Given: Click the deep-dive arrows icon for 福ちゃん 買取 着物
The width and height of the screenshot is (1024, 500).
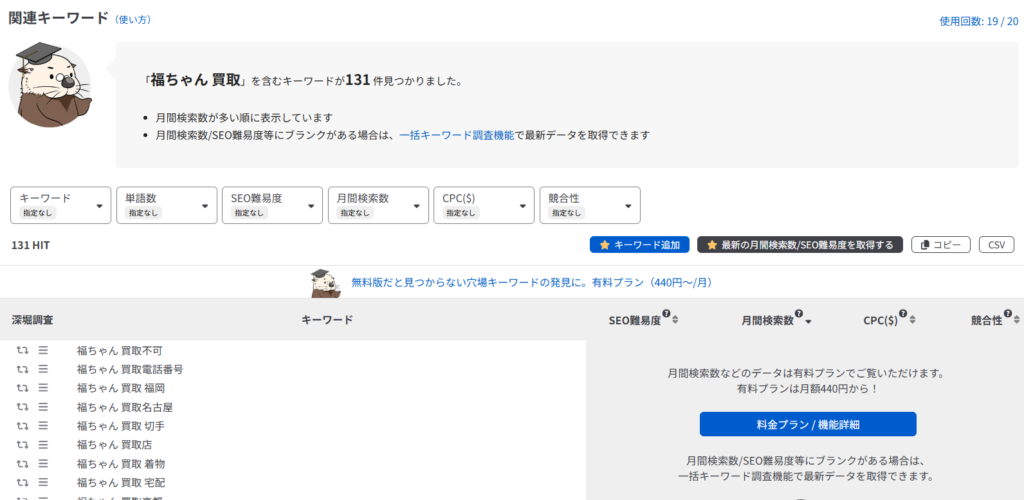Looking at the screenshot, I should 23,464.
